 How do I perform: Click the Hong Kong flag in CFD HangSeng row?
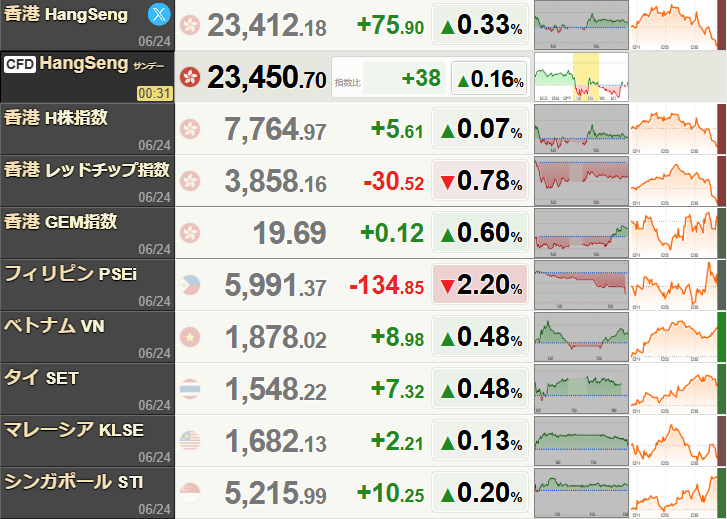tap(190, 77)
